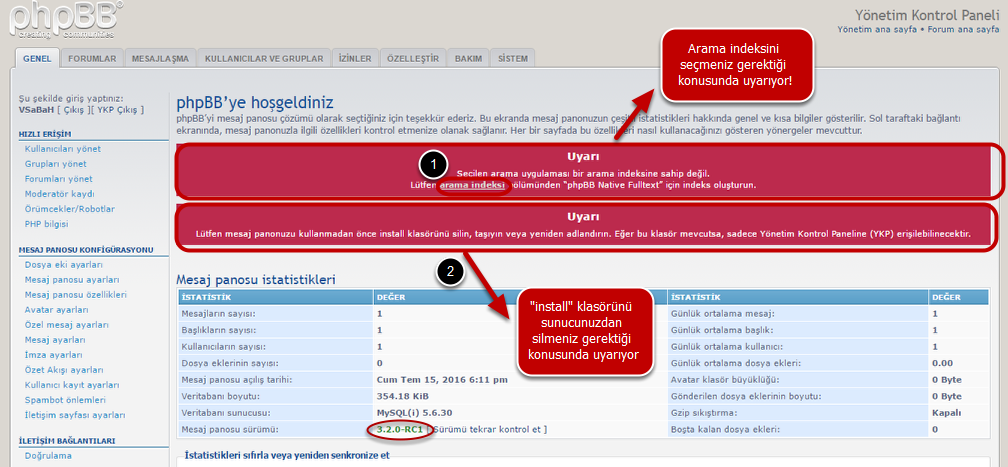The width and height of the screenshot is (1008, 467).
Task: Click Sürümü tekrar kontrol et link
Action: click(489, 429)
